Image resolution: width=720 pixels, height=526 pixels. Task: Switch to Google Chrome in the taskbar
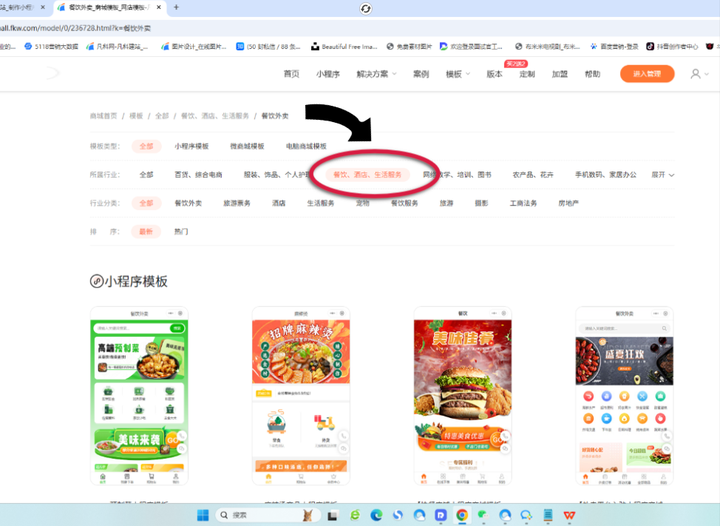point(462,515)
